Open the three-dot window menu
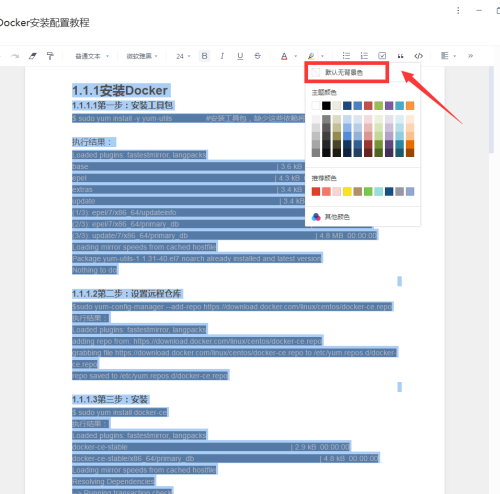 [458, 10]
